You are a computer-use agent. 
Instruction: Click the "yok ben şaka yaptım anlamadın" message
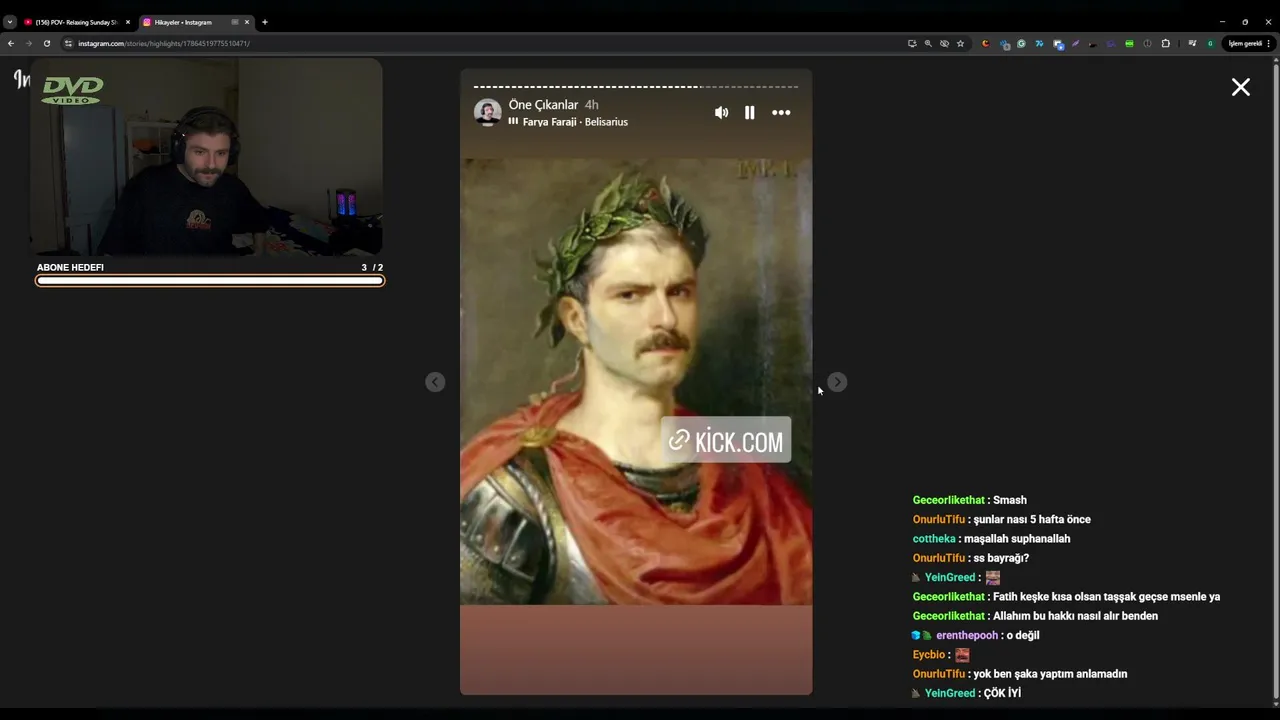coord(1050,674)
